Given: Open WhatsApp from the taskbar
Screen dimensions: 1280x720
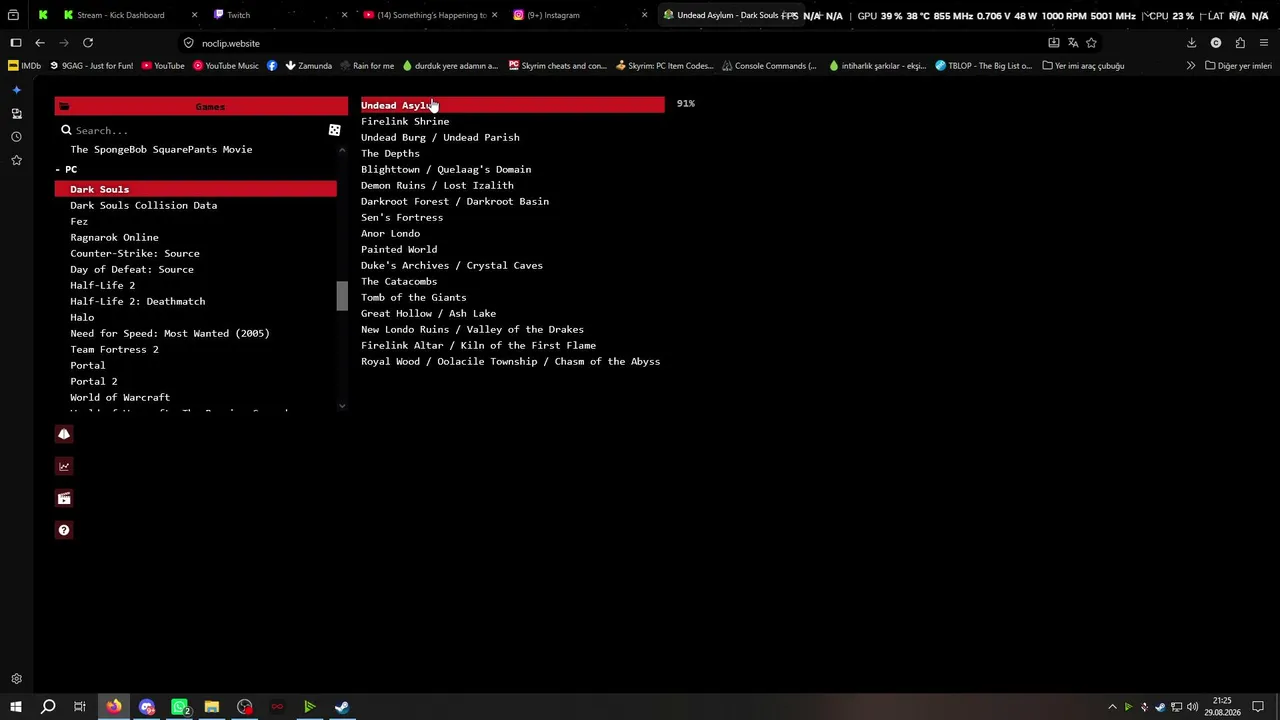Looking at the screenshot, I should point(180,707).
